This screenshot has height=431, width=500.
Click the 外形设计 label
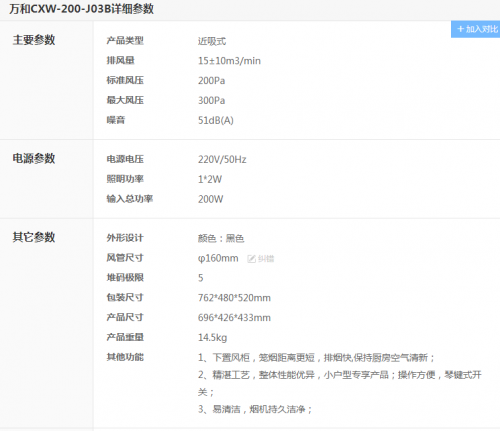point(125,238)
